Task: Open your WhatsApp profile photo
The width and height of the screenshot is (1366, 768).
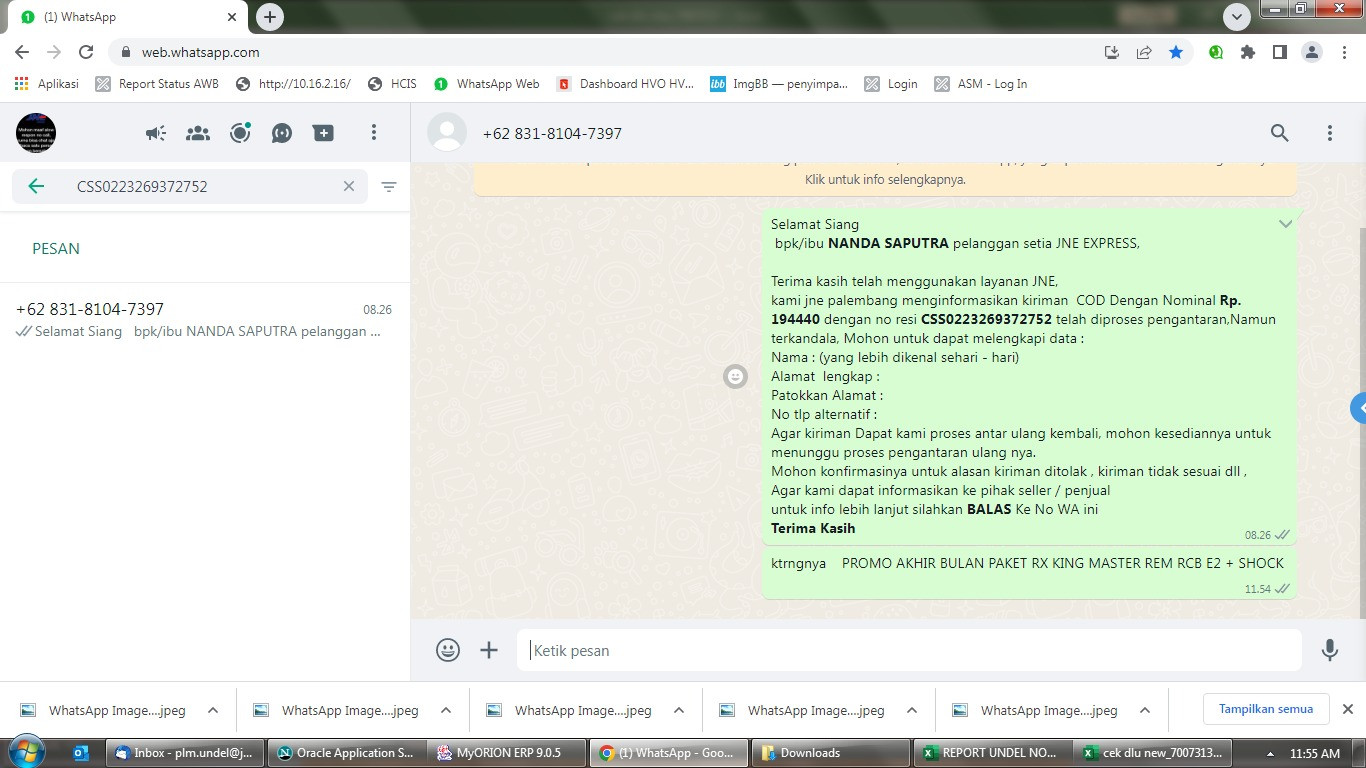Action: pos(36,132)
